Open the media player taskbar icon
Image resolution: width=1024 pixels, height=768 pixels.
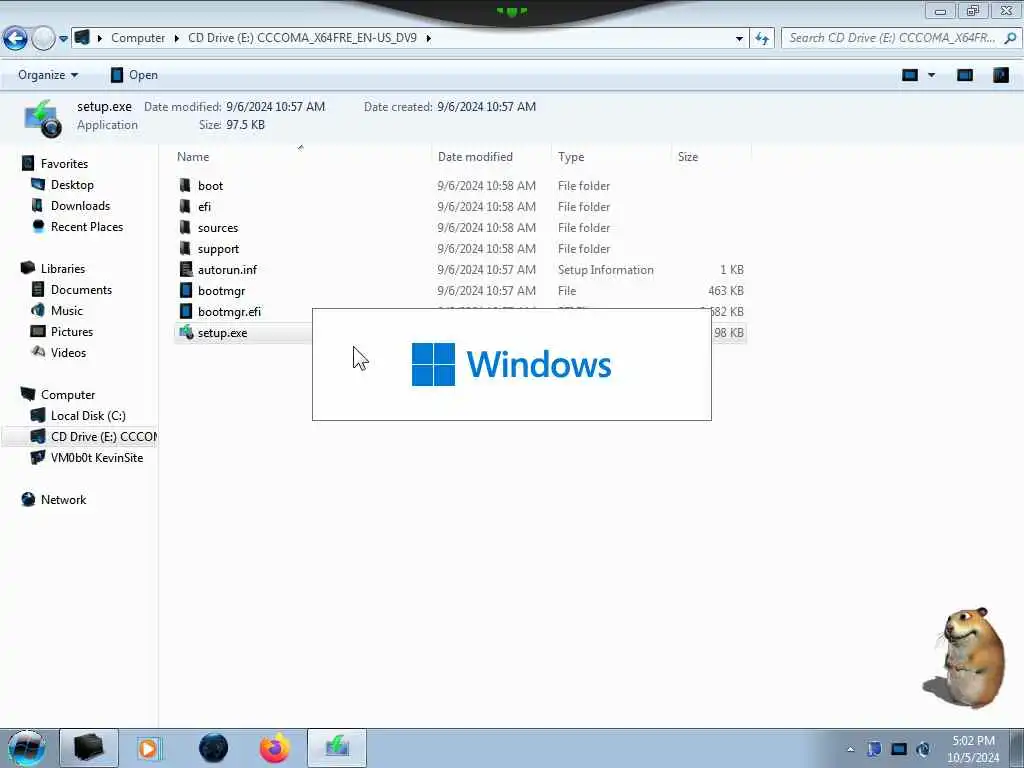[x=149, y=748]
